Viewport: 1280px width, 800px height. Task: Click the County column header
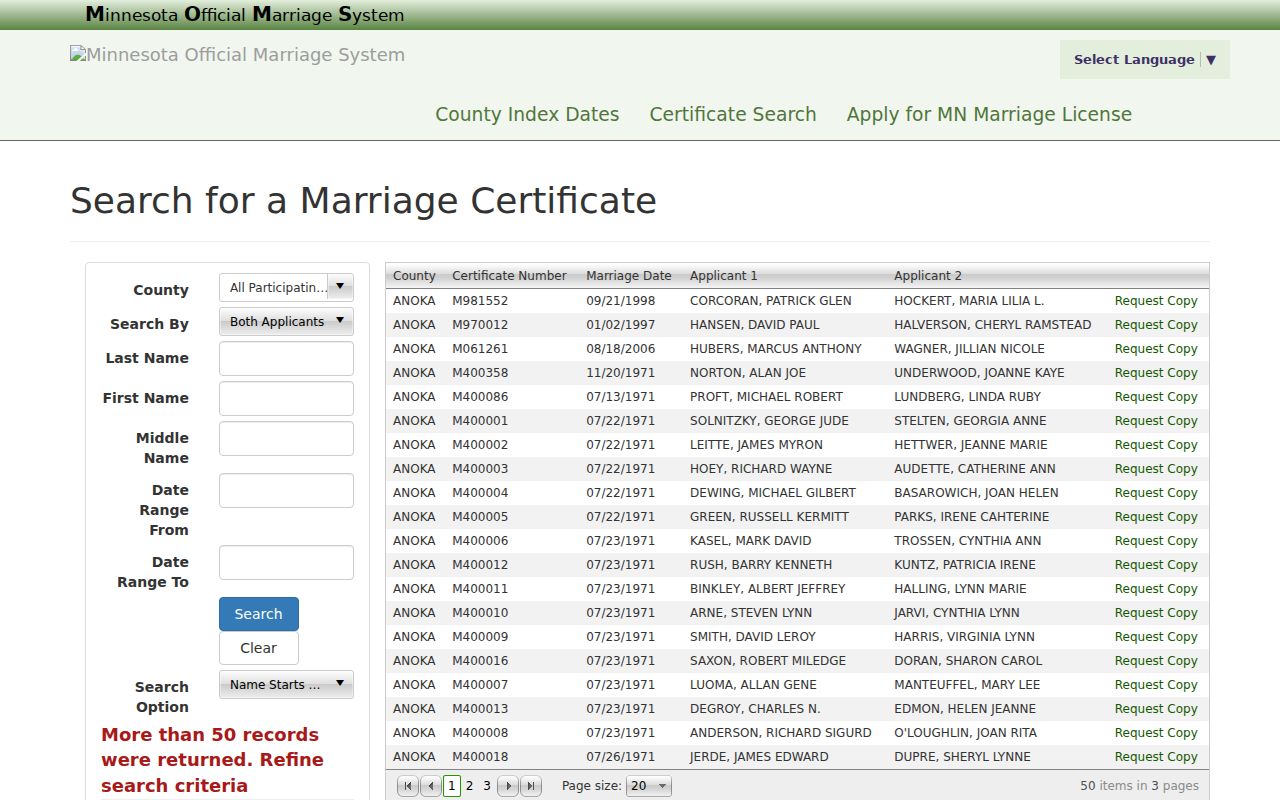[x=414, y=276]
